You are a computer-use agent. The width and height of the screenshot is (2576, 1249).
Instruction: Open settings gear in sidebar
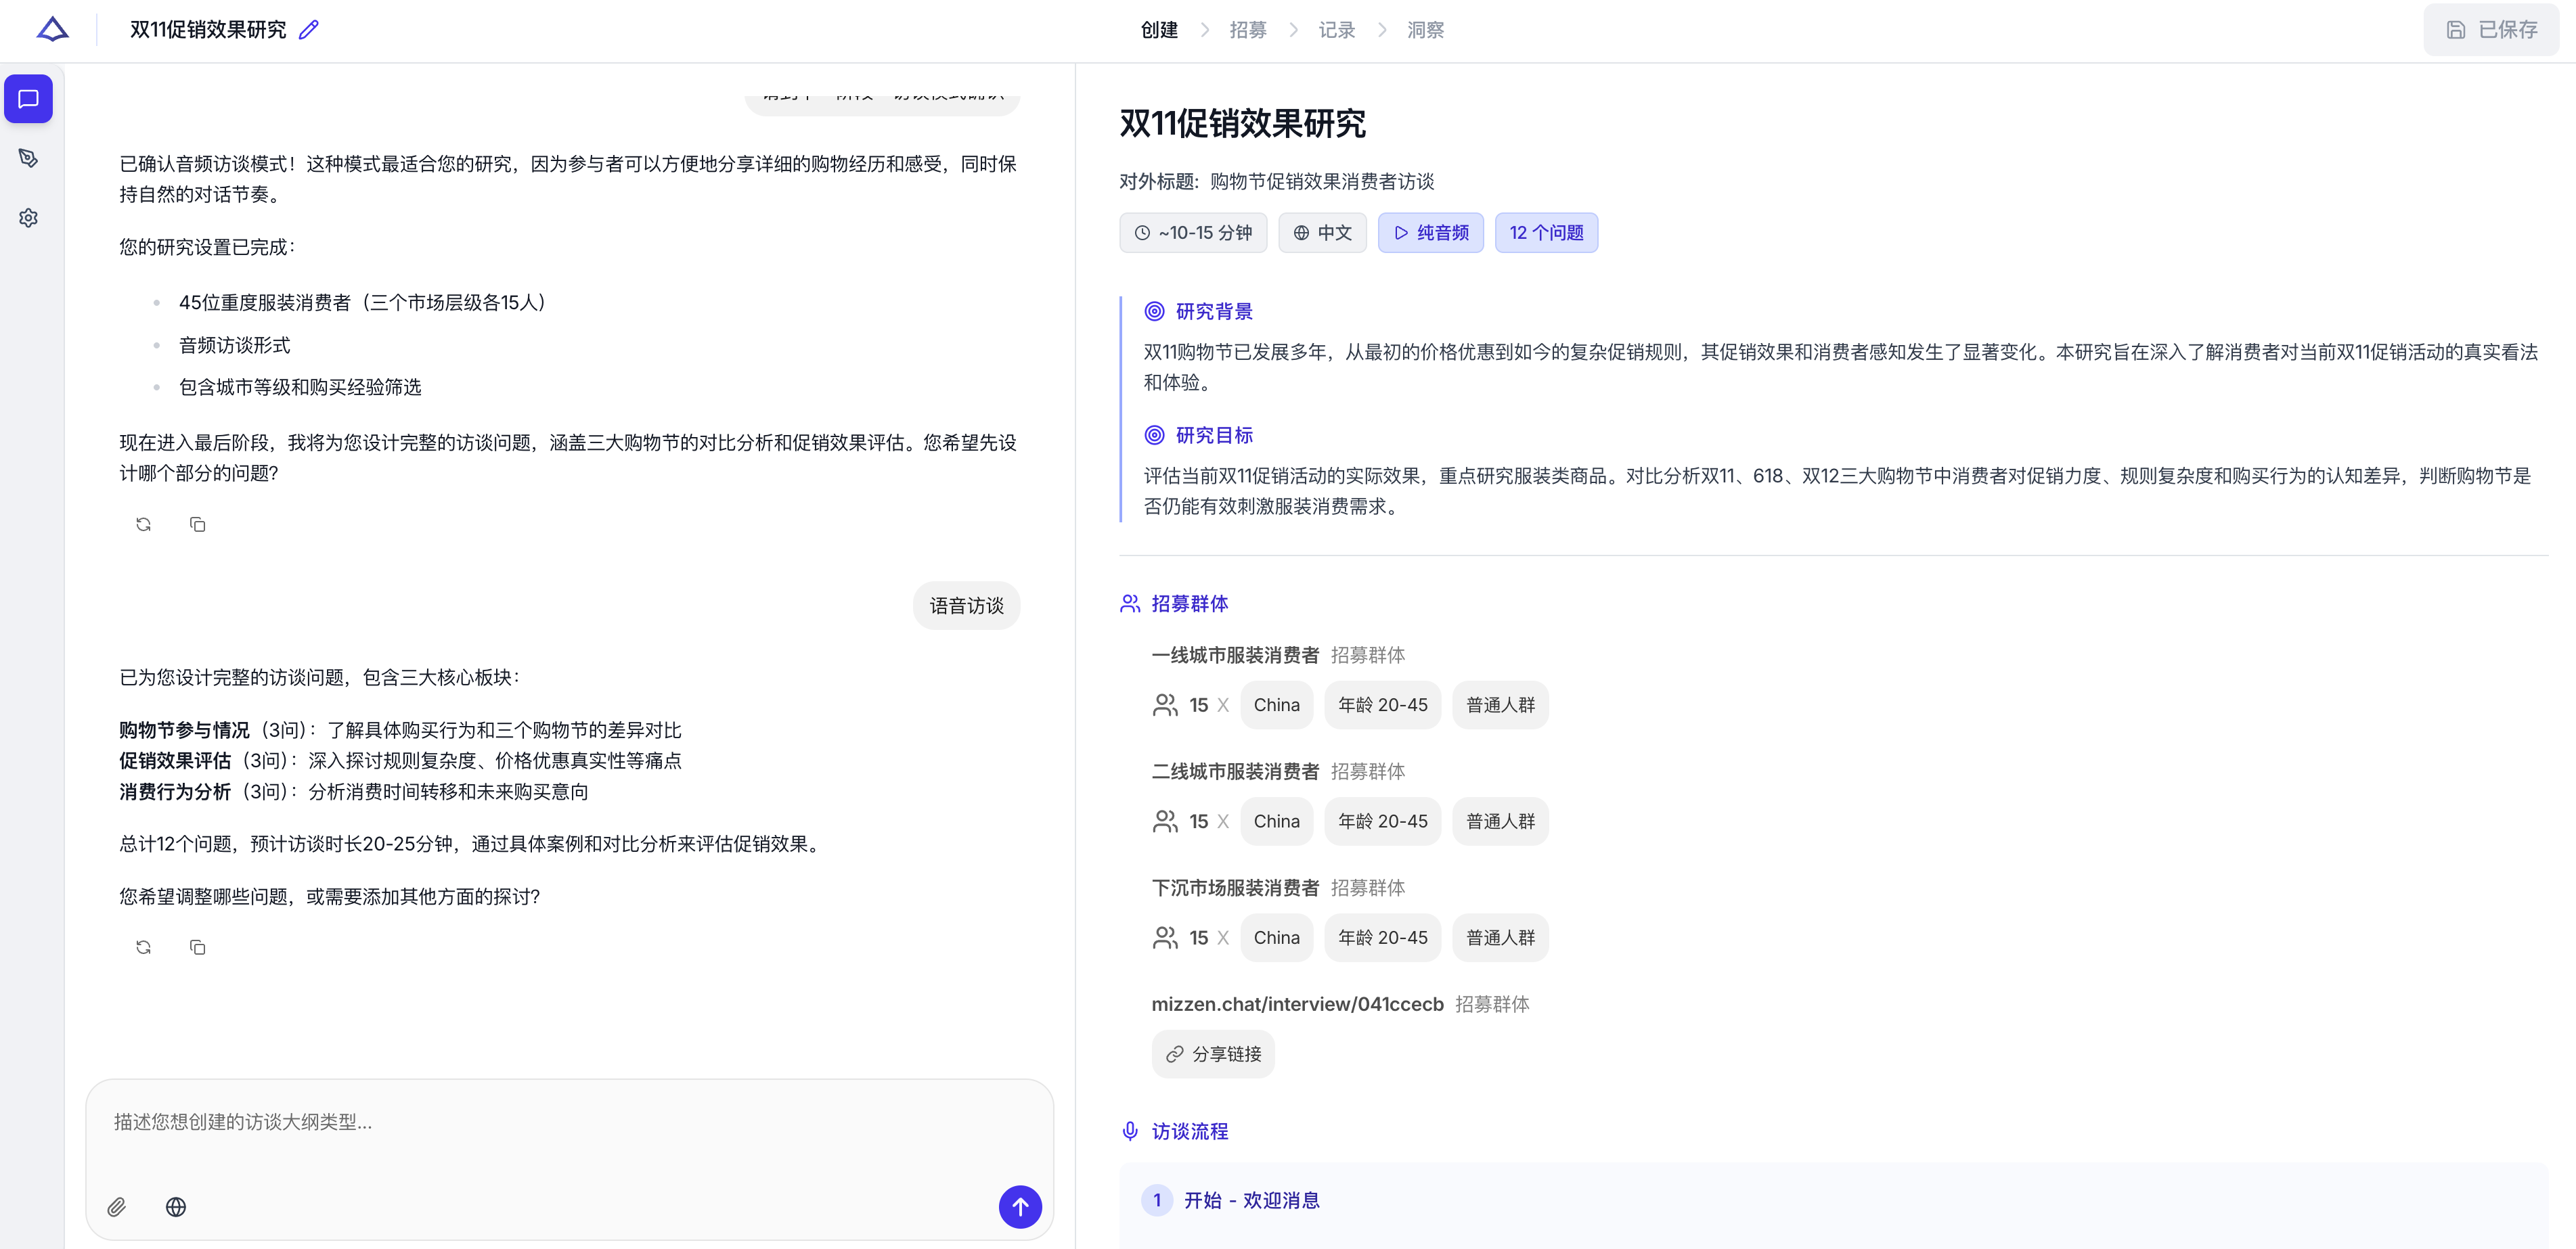coord(28,218)
